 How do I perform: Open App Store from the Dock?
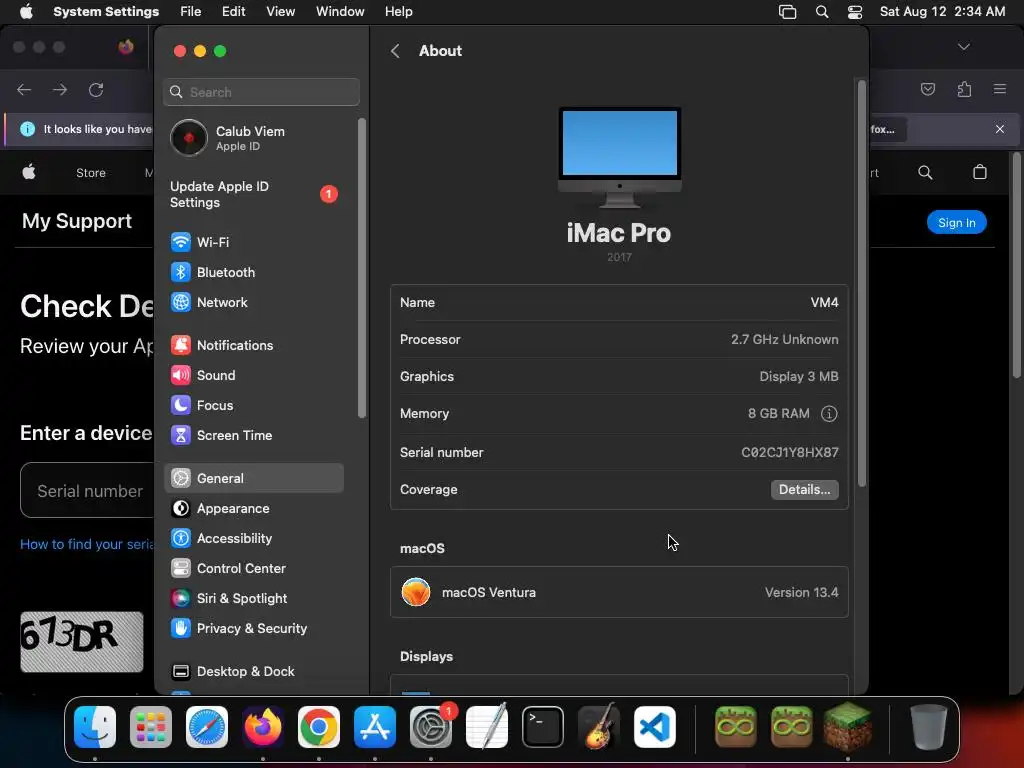[x=375, y=727]
